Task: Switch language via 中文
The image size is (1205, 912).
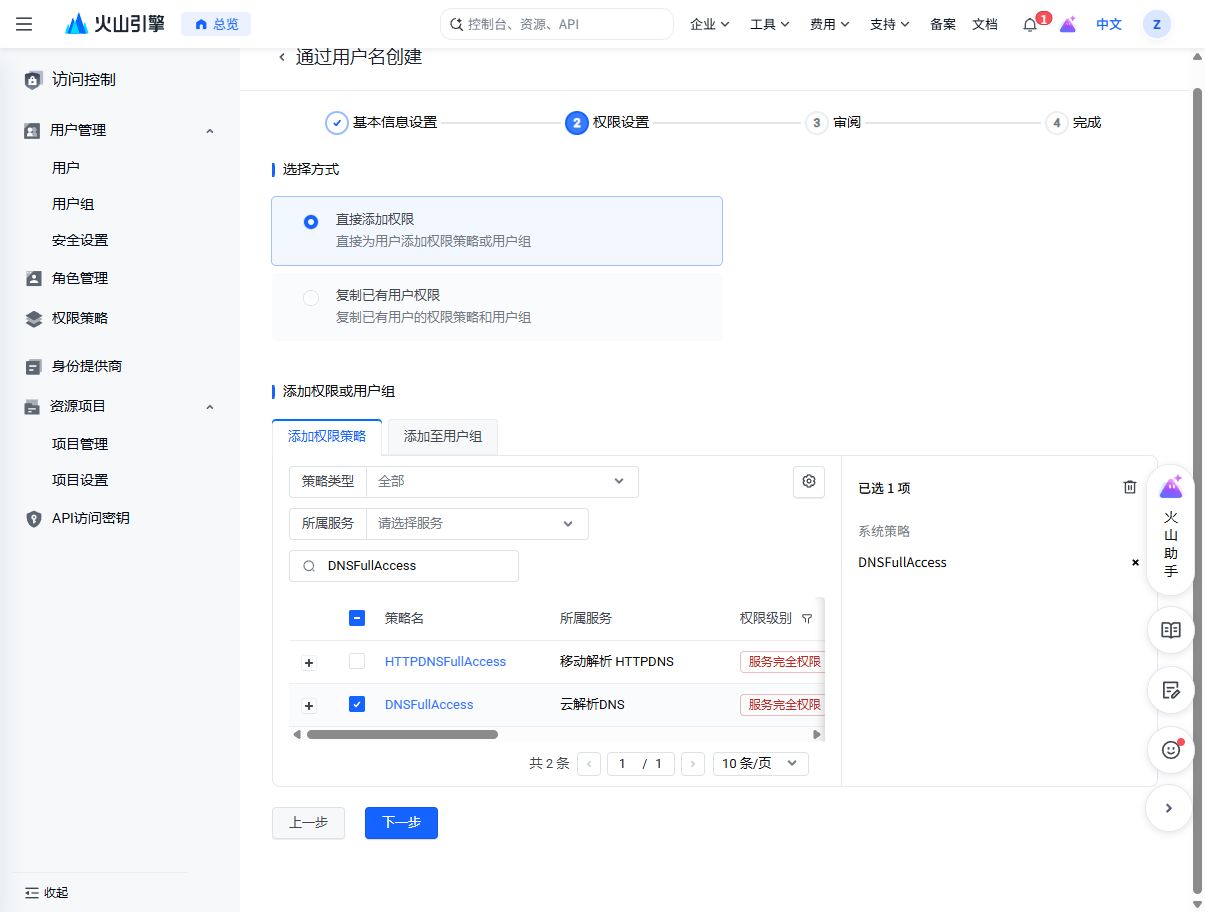Action: click(x=1109, y=24)
